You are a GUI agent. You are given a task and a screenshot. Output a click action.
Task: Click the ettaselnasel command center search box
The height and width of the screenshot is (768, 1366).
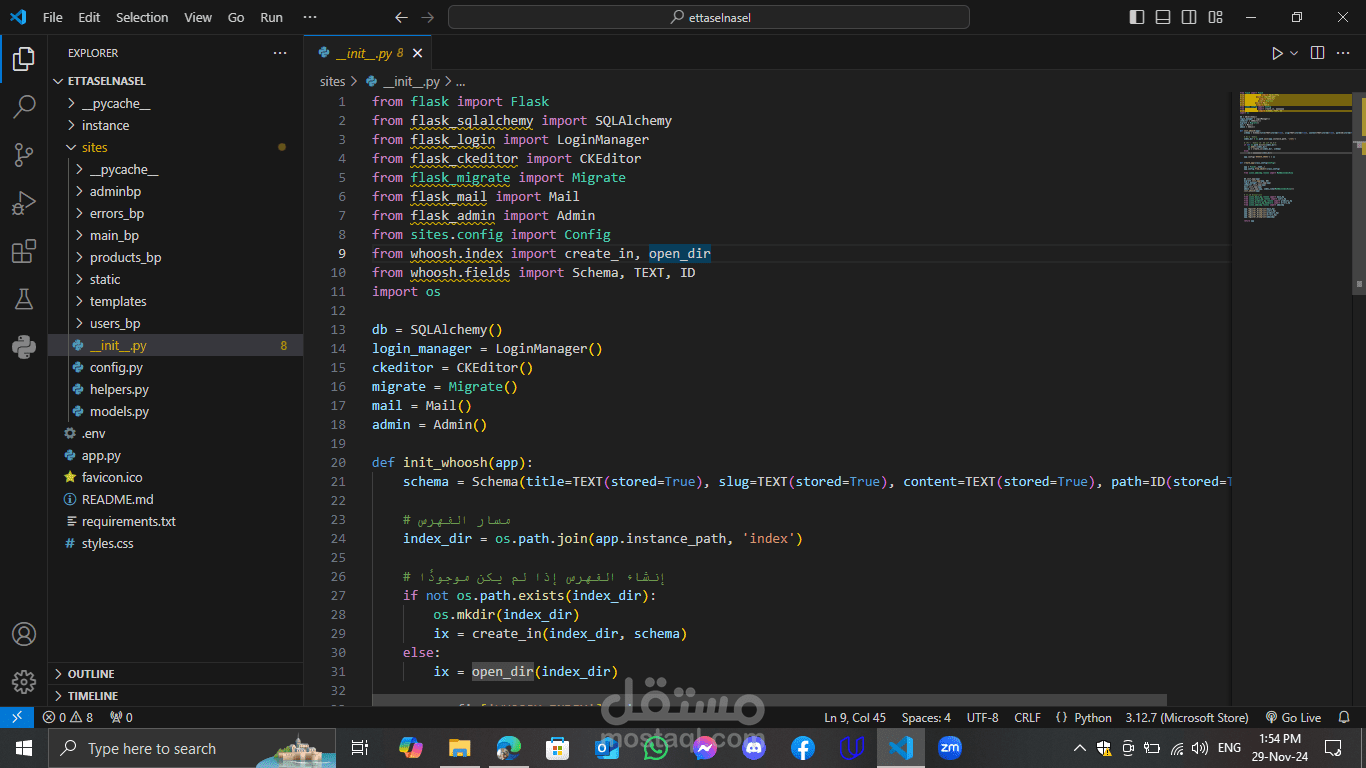(708, 17)
